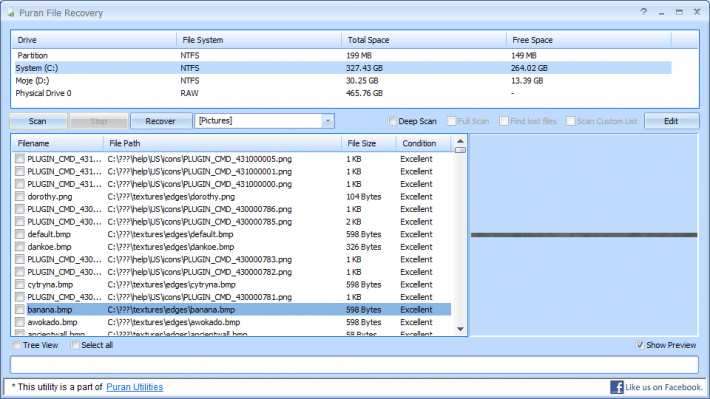
Task: Click the file list scroll up arrow
Action: (x=460, y=141)
